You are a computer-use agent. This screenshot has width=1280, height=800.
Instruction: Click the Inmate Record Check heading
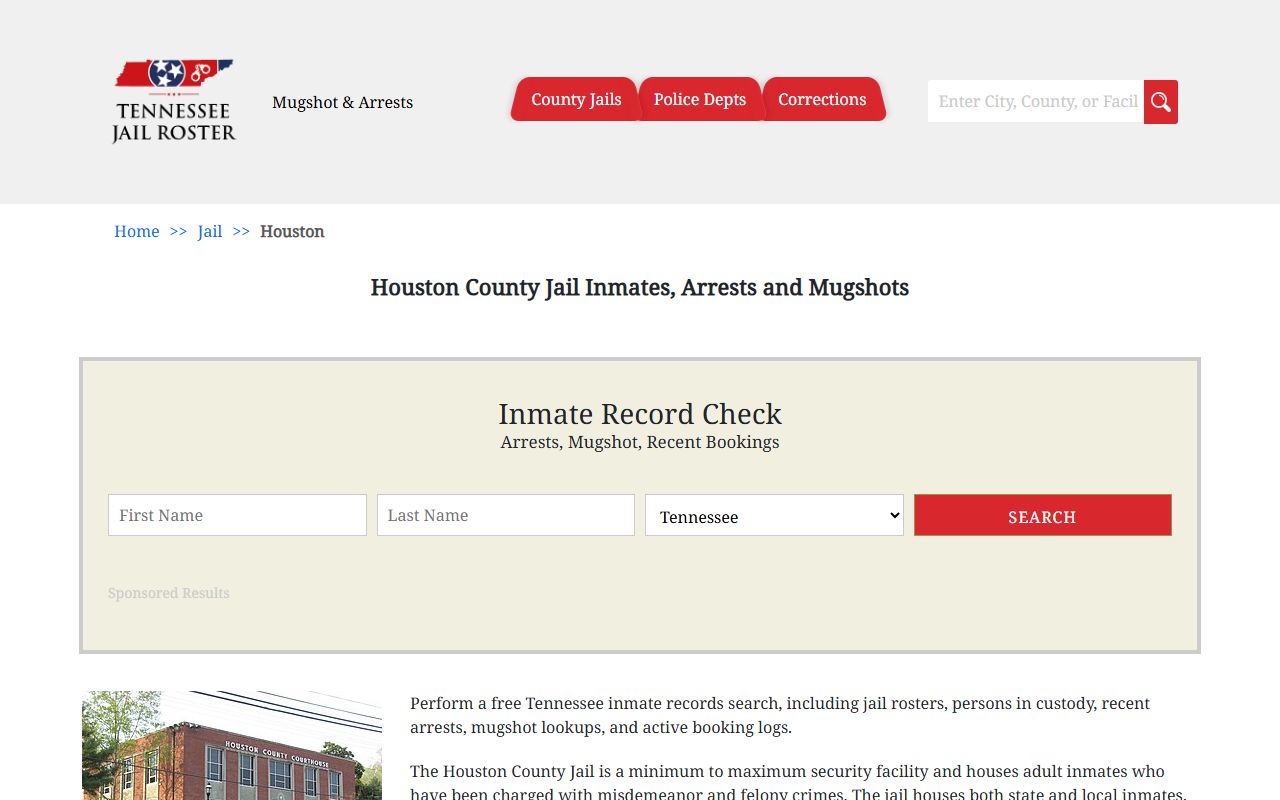point(640,414)
